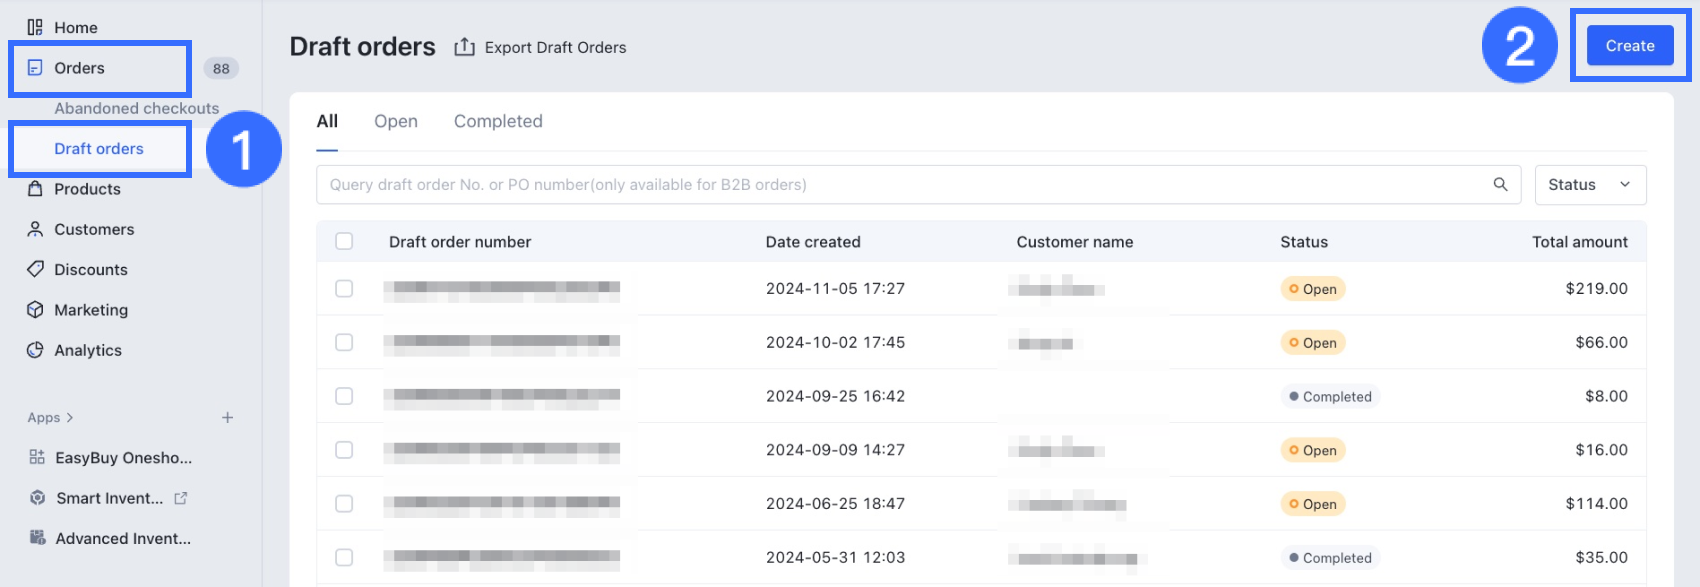Click the draft order search field
The image size is (1700, 587).
900,184
